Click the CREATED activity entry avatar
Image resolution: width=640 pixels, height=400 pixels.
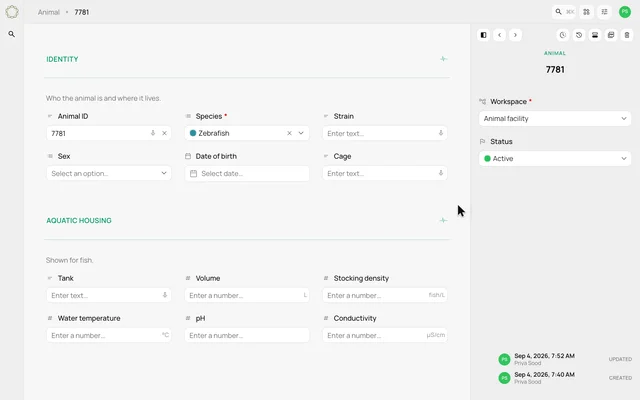(504, 378)
